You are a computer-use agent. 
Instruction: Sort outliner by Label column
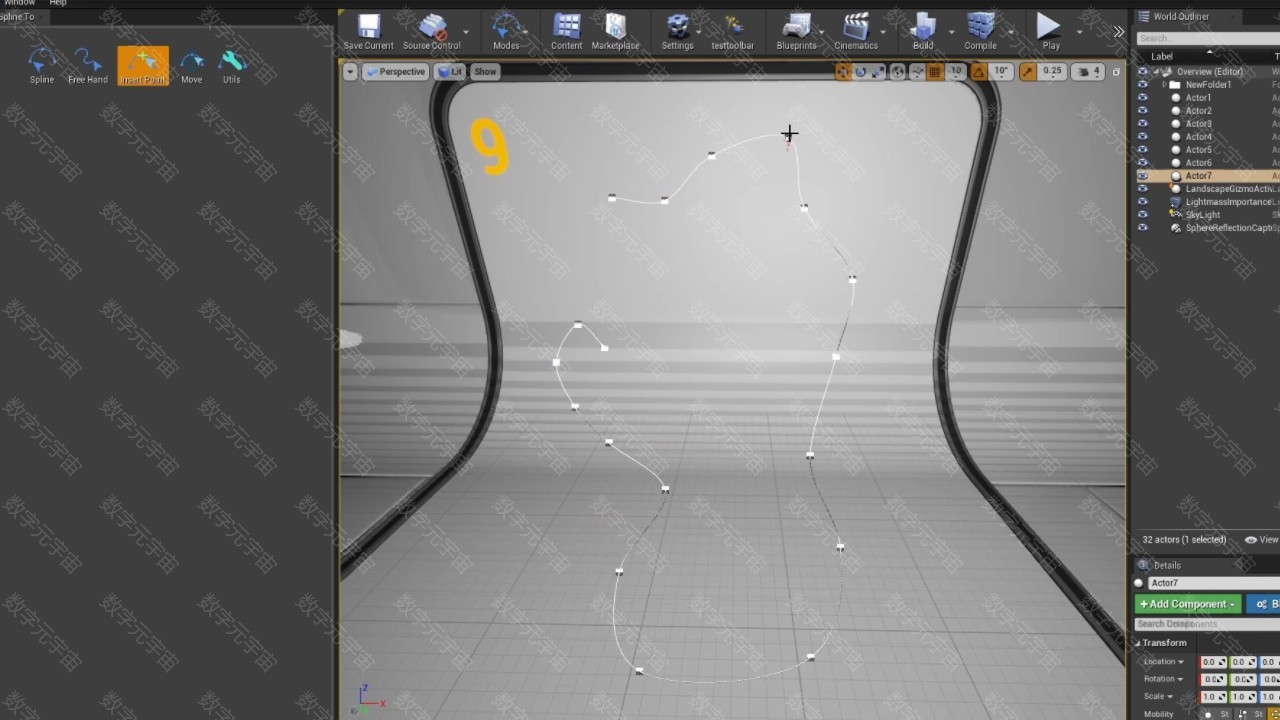[x=1162, y=56]
